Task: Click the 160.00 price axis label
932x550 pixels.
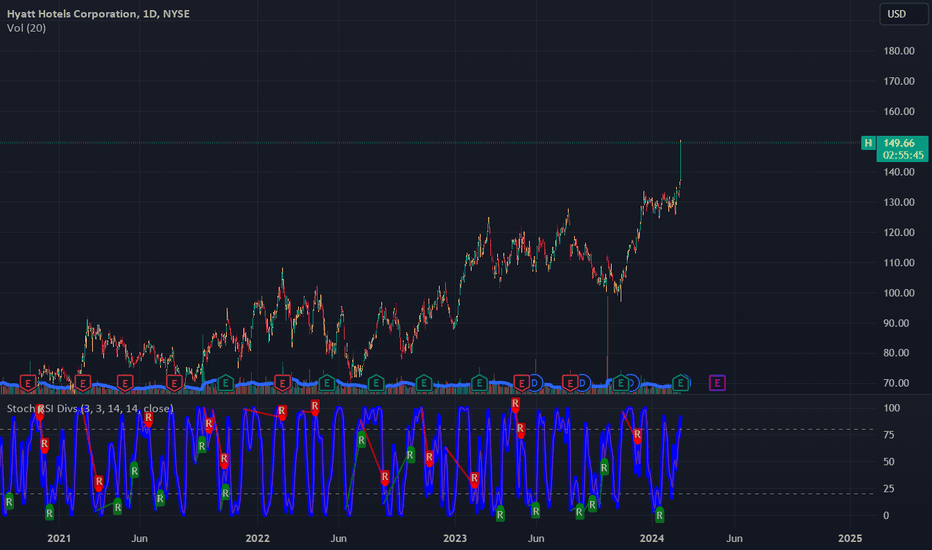Action: pyautogui.click(x=899, y=111)
